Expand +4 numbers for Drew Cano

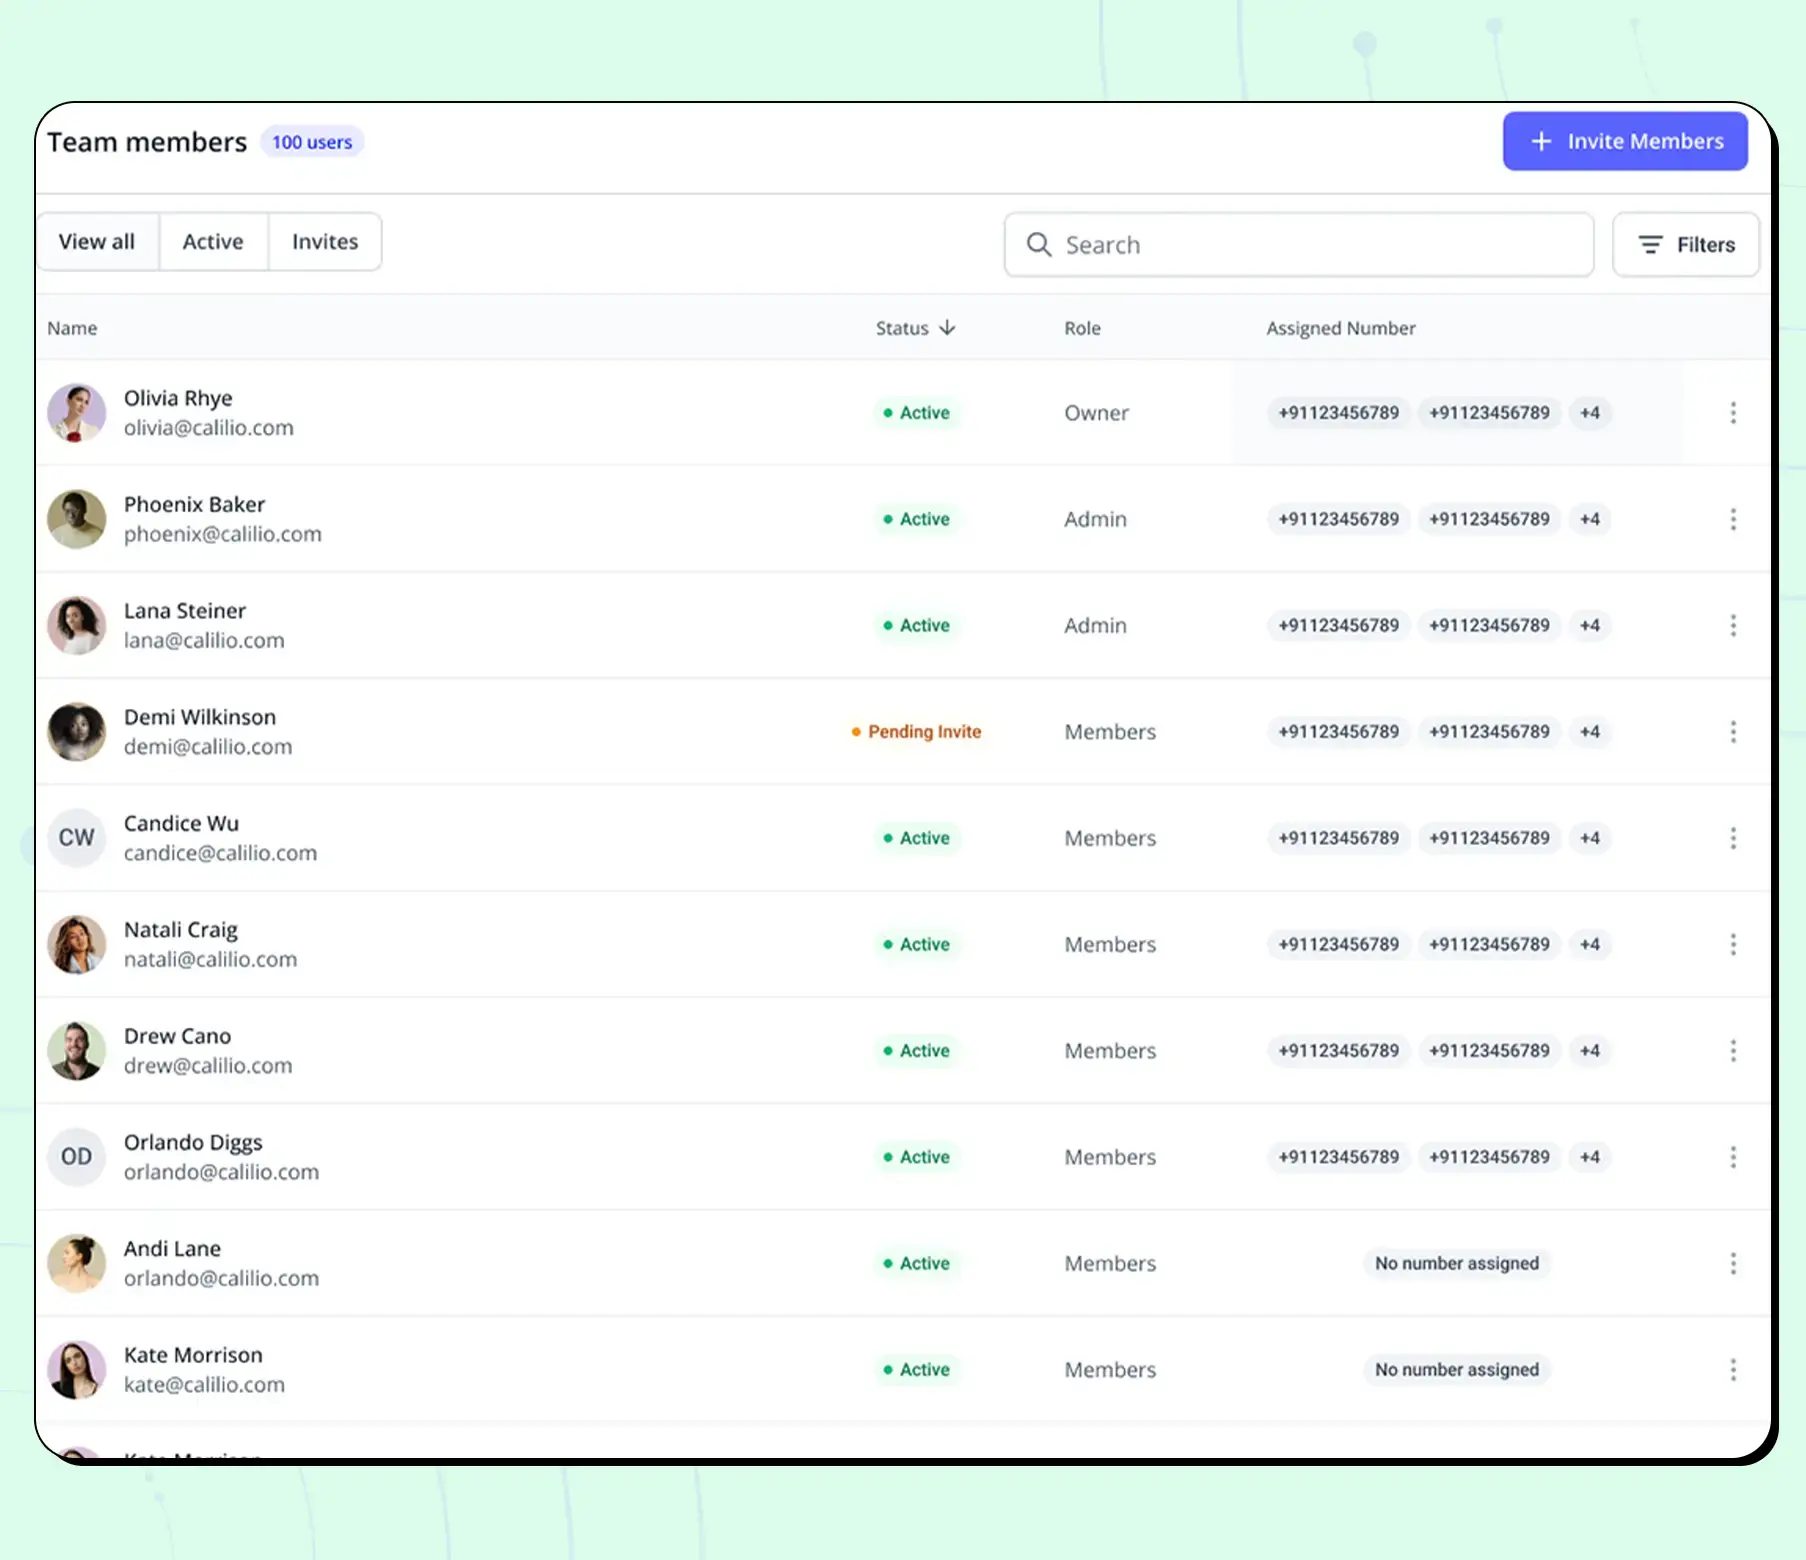point(1589,1051)
